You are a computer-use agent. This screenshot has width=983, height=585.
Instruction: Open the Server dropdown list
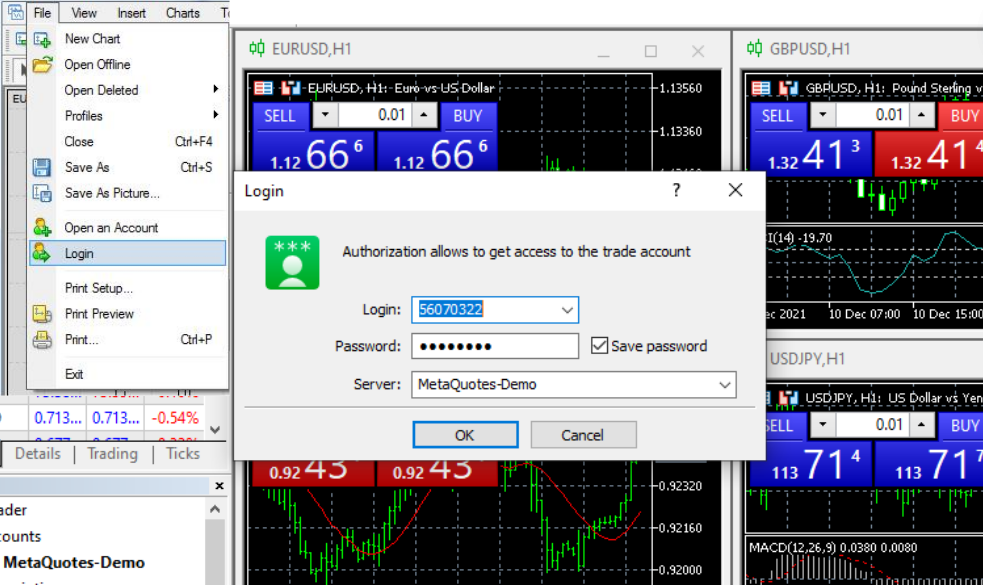coord(724,384)
